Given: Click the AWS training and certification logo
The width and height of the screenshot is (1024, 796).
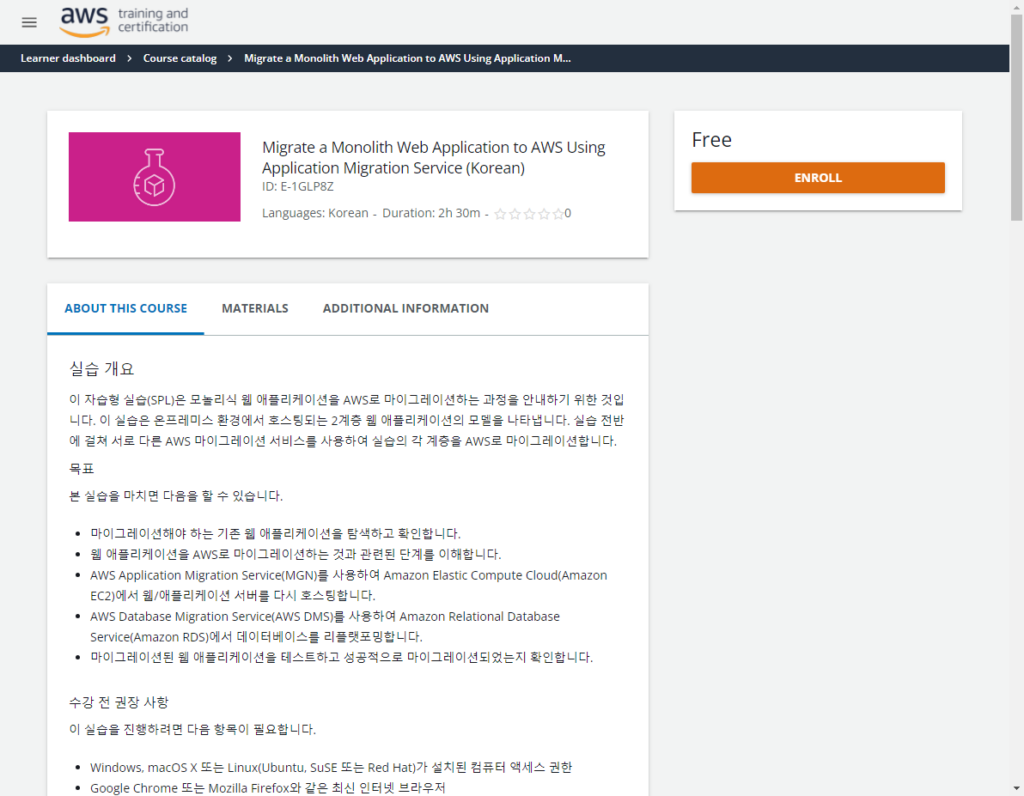Looking at the screenshot, I should click(124, 22).
